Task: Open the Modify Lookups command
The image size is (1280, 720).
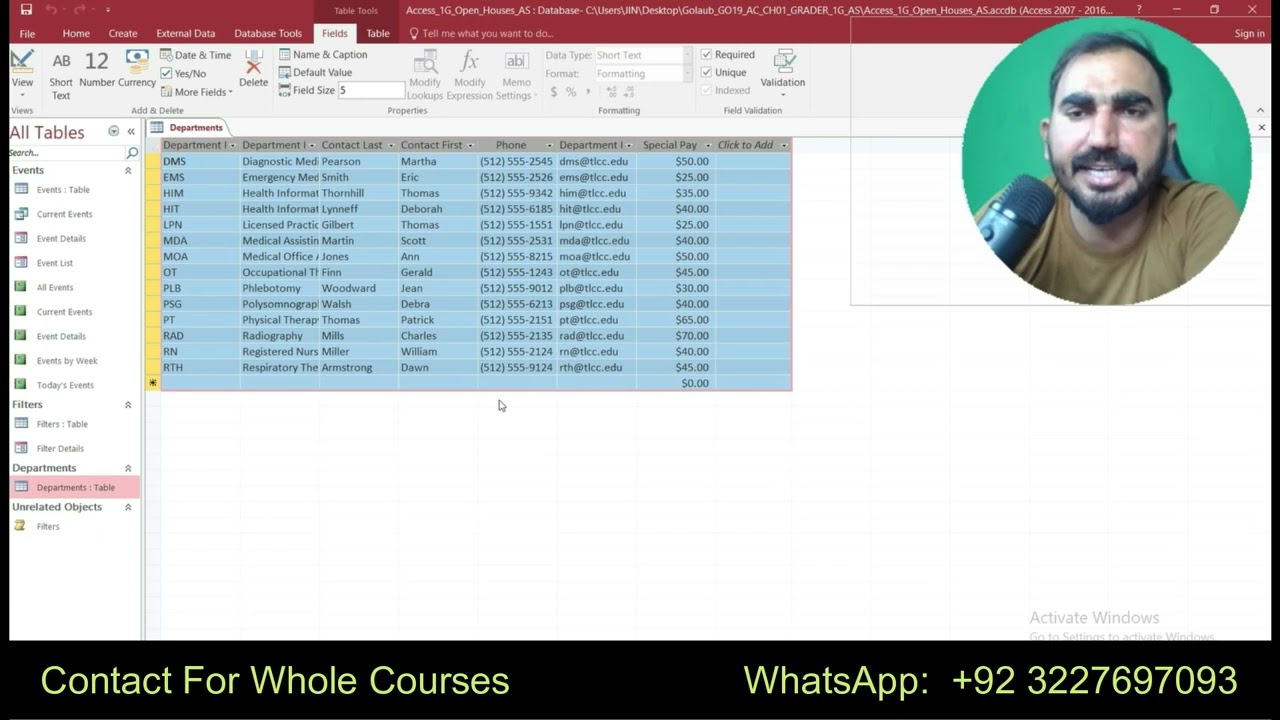Action: click(x=425, y=75)
